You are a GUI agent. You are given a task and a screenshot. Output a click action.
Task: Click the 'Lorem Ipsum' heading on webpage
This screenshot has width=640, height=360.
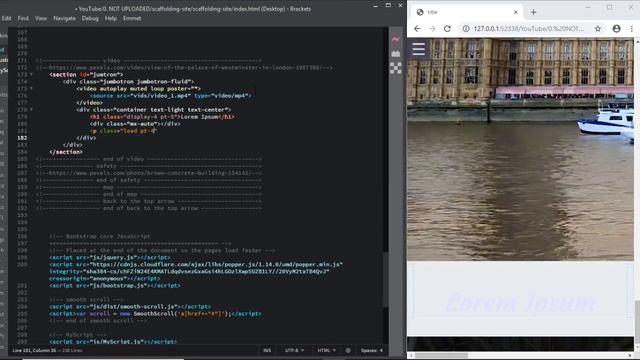pos(520,302)
